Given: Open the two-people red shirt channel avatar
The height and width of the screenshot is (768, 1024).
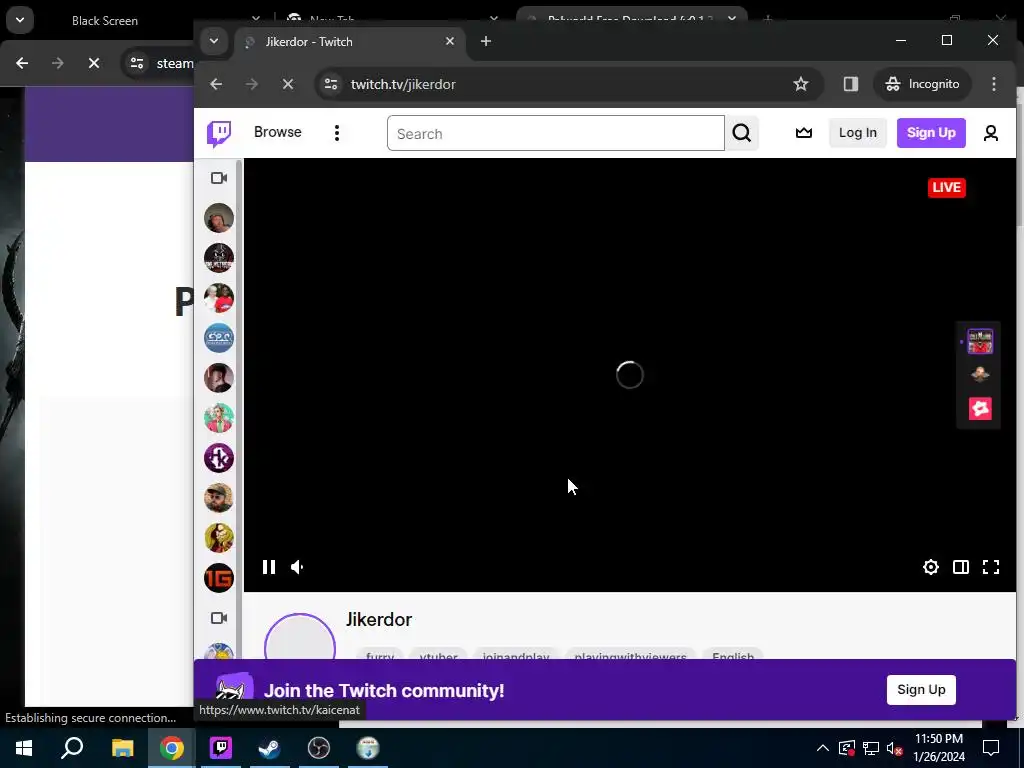Looking at the screenshot, I should [x=219, y=298].
